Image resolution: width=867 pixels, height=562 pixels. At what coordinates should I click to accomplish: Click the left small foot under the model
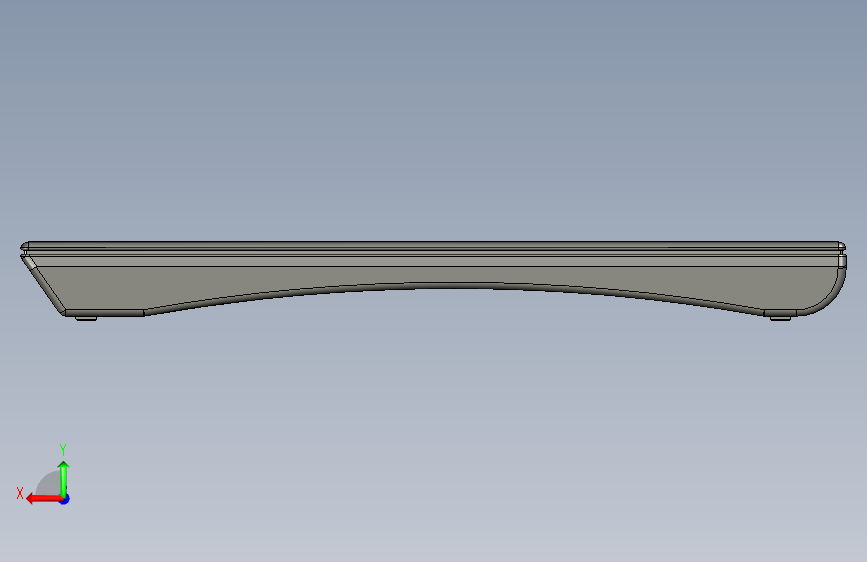pyautogui.click(x=86, y=318)
